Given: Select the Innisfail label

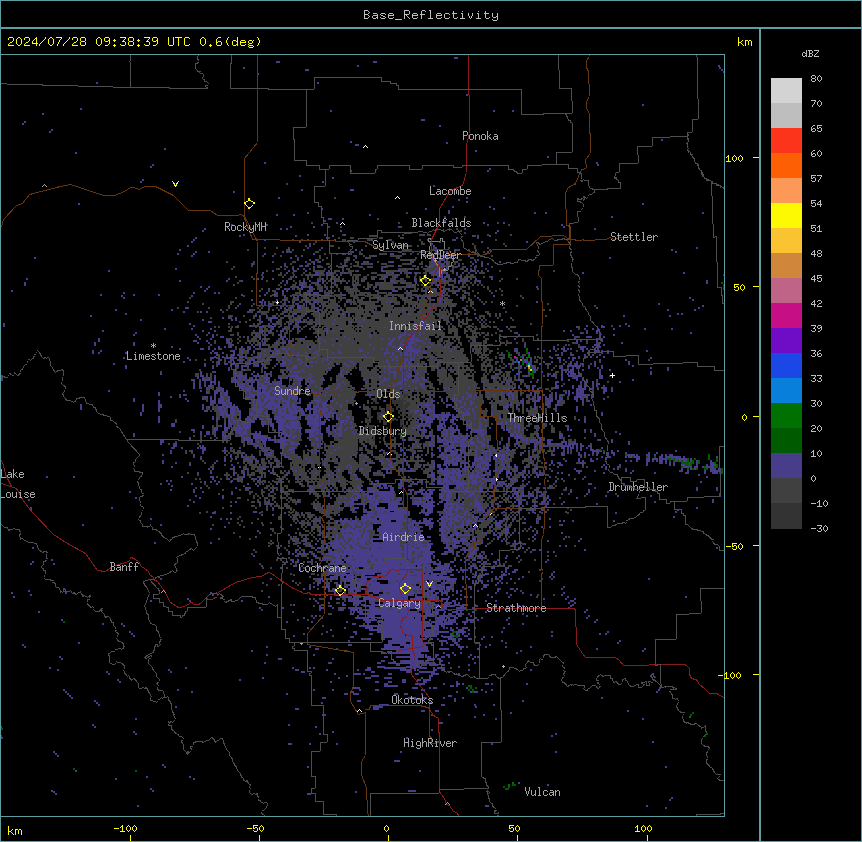Looking at the screenshot, I should pyautogui.click(x=415, y=326).
